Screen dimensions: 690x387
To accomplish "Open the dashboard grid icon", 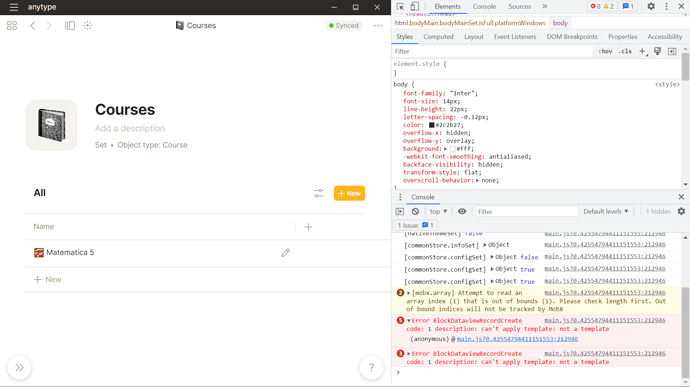I will (x=12, y=26).
